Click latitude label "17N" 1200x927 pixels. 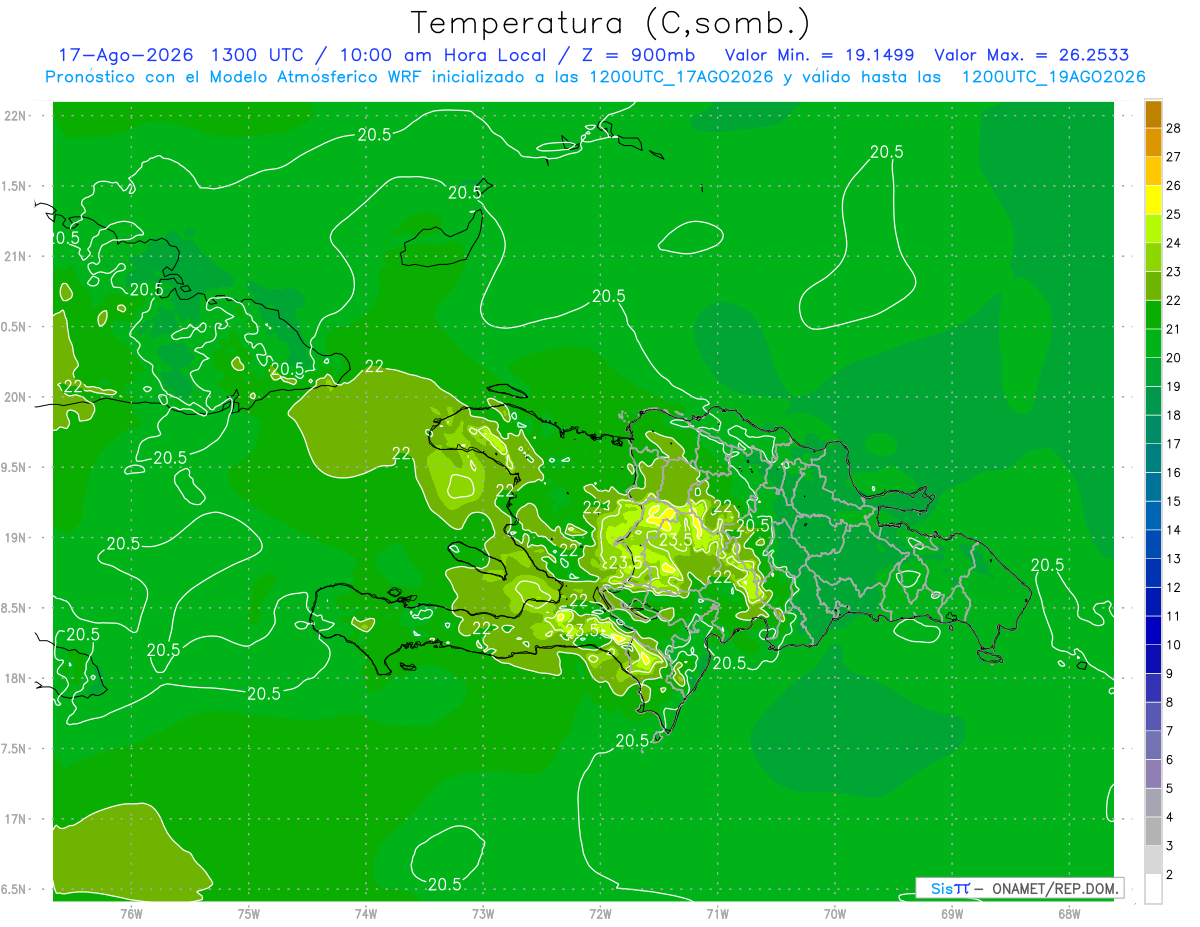click(x=16, y=819)
